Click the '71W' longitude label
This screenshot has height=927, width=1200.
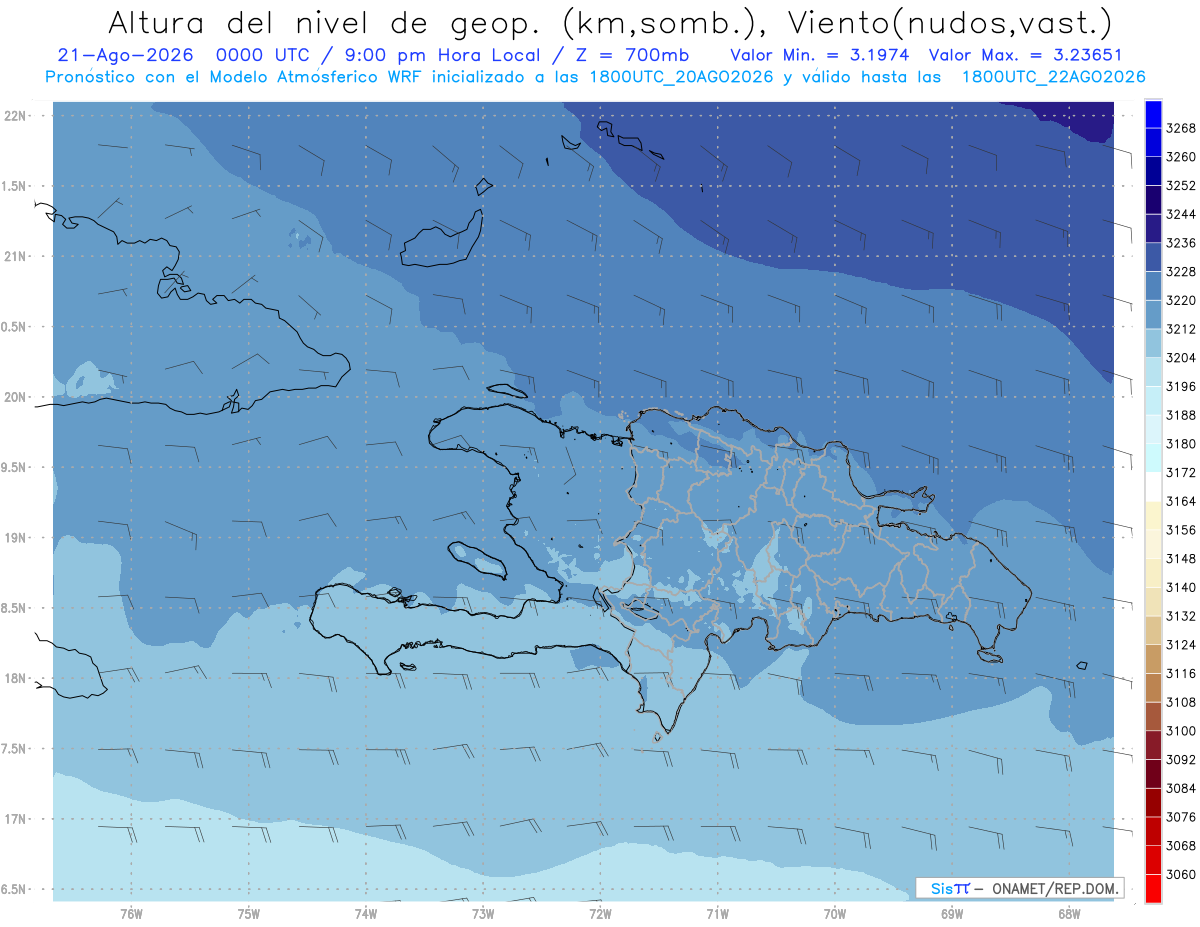tap(717, 913)
